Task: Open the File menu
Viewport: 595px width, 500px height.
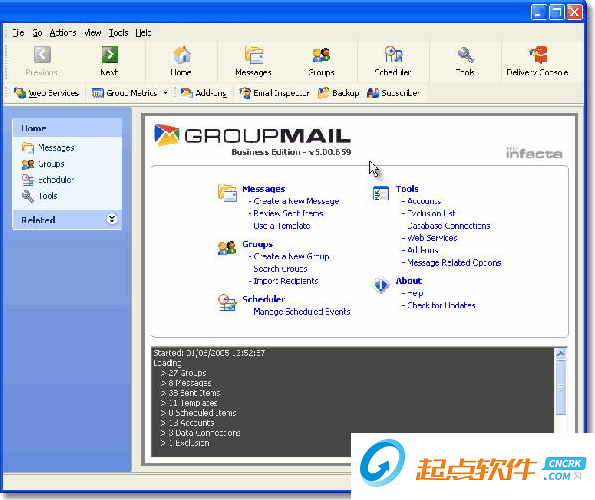Action: click(x=18, y=33)
